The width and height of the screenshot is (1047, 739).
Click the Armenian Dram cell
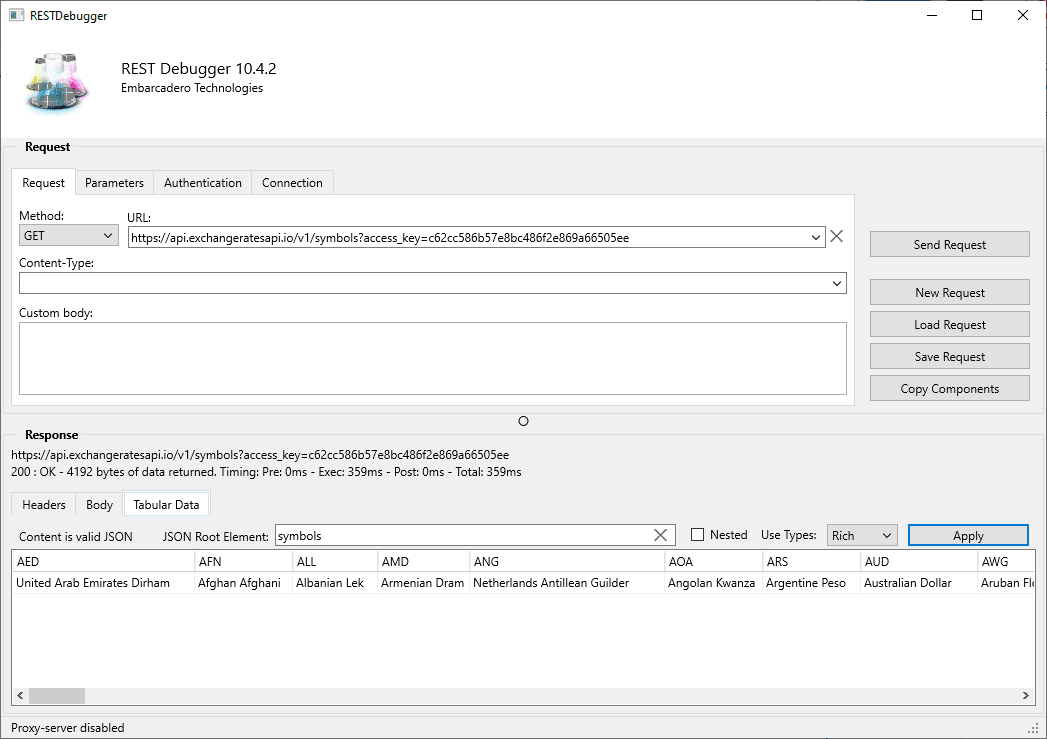point(423,583)
